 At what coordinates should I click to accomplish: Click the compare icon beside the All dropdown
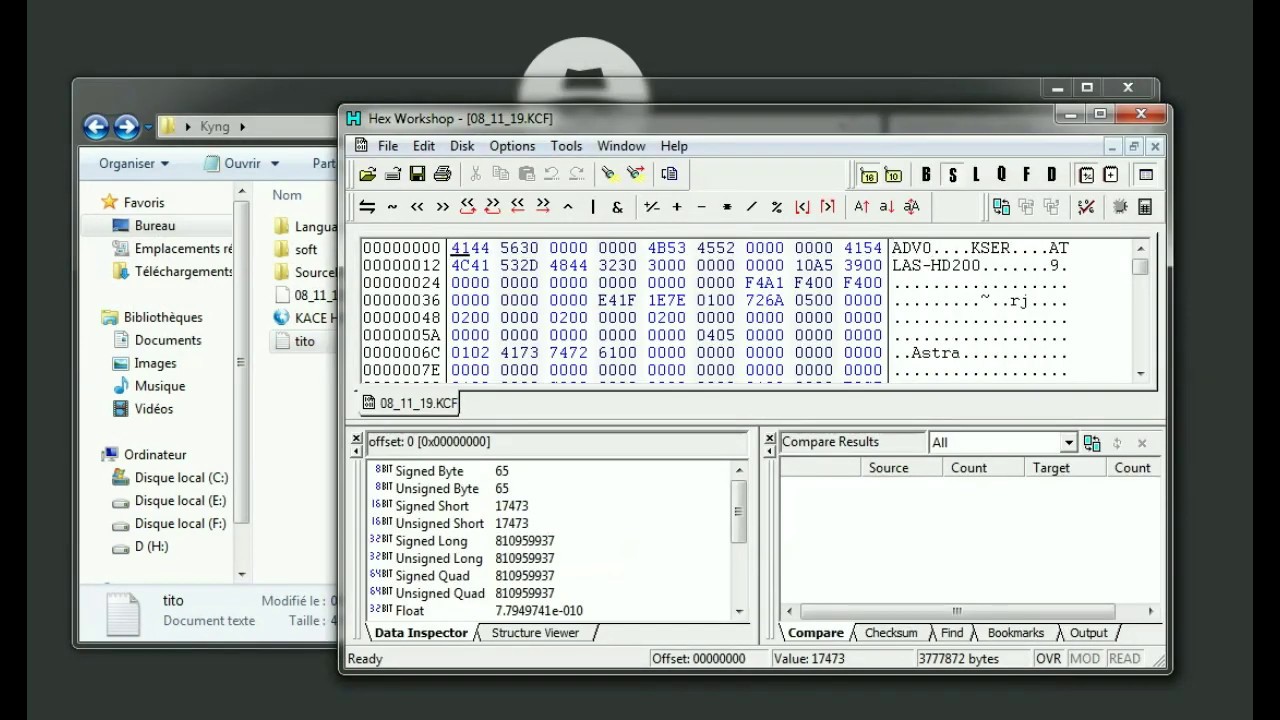(x=1092, y=443)
